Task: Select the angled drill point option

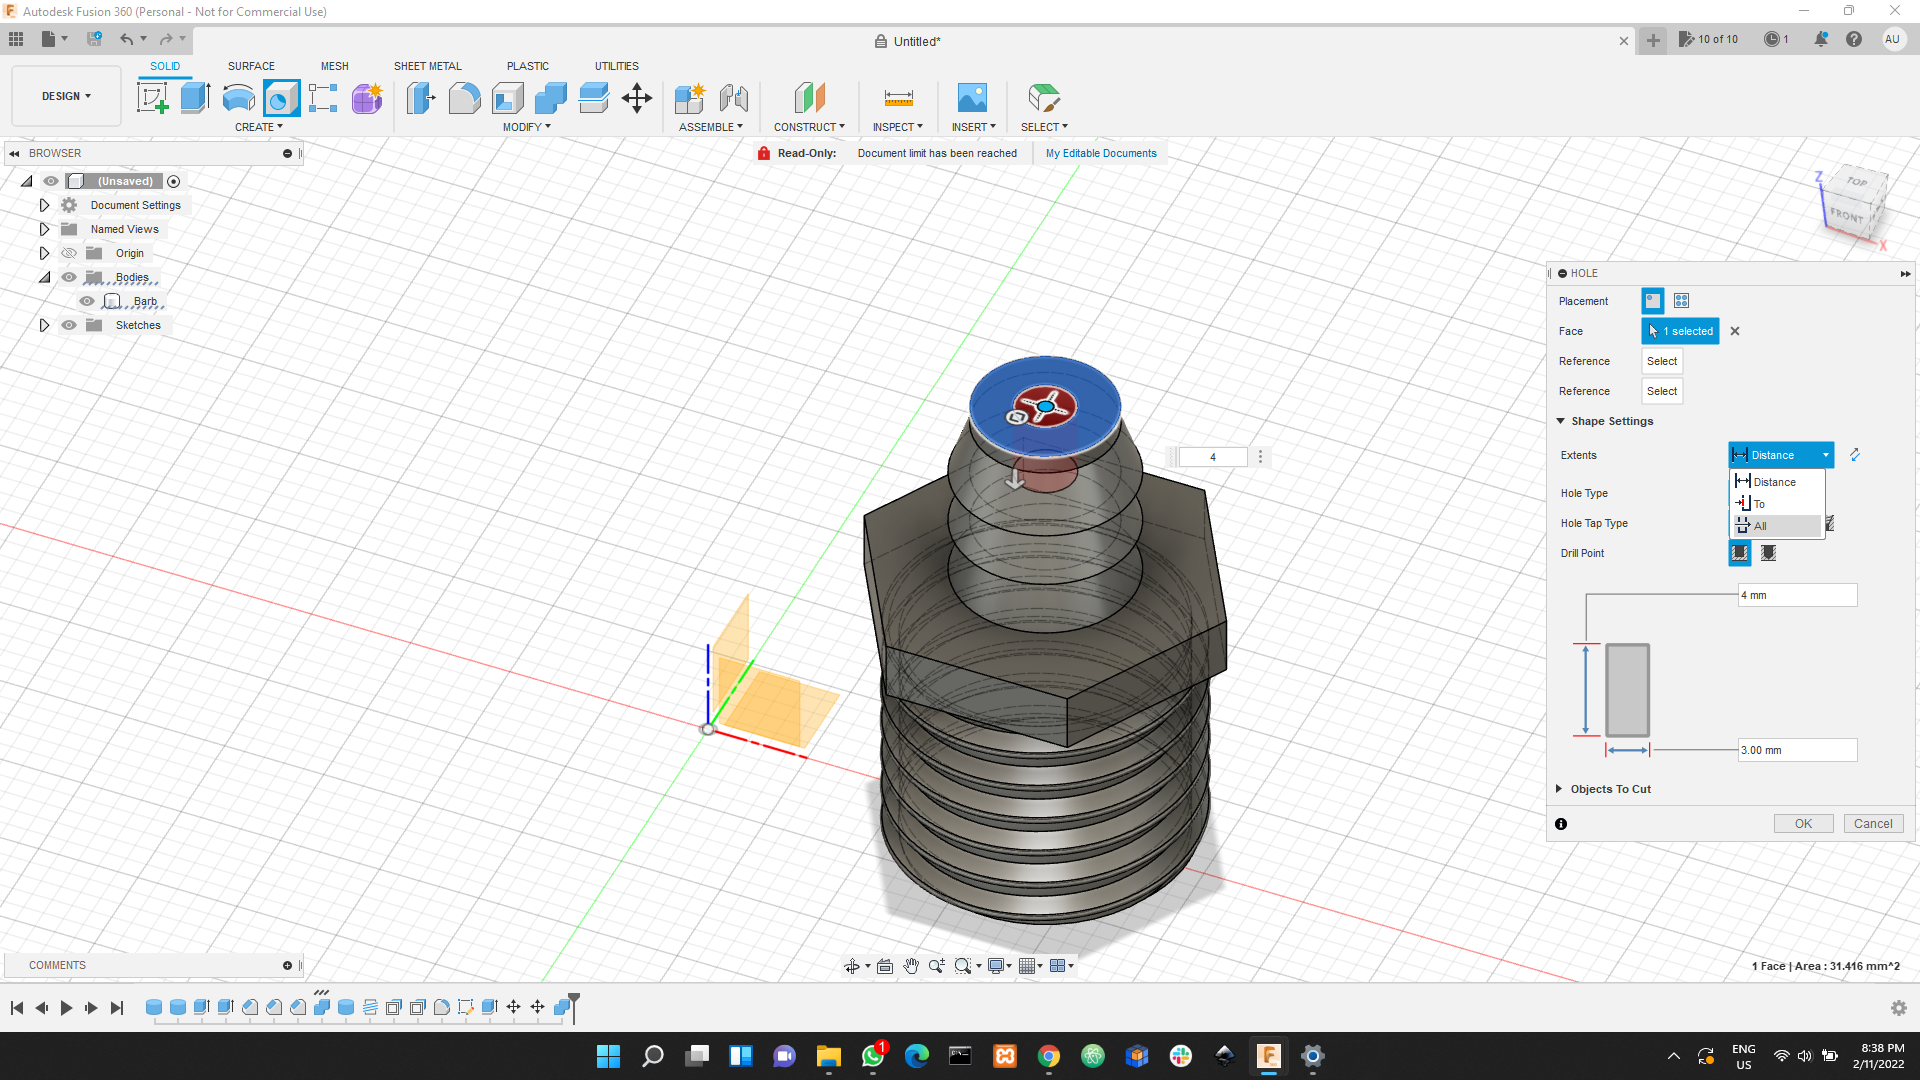Action: tap(1769, 553)
